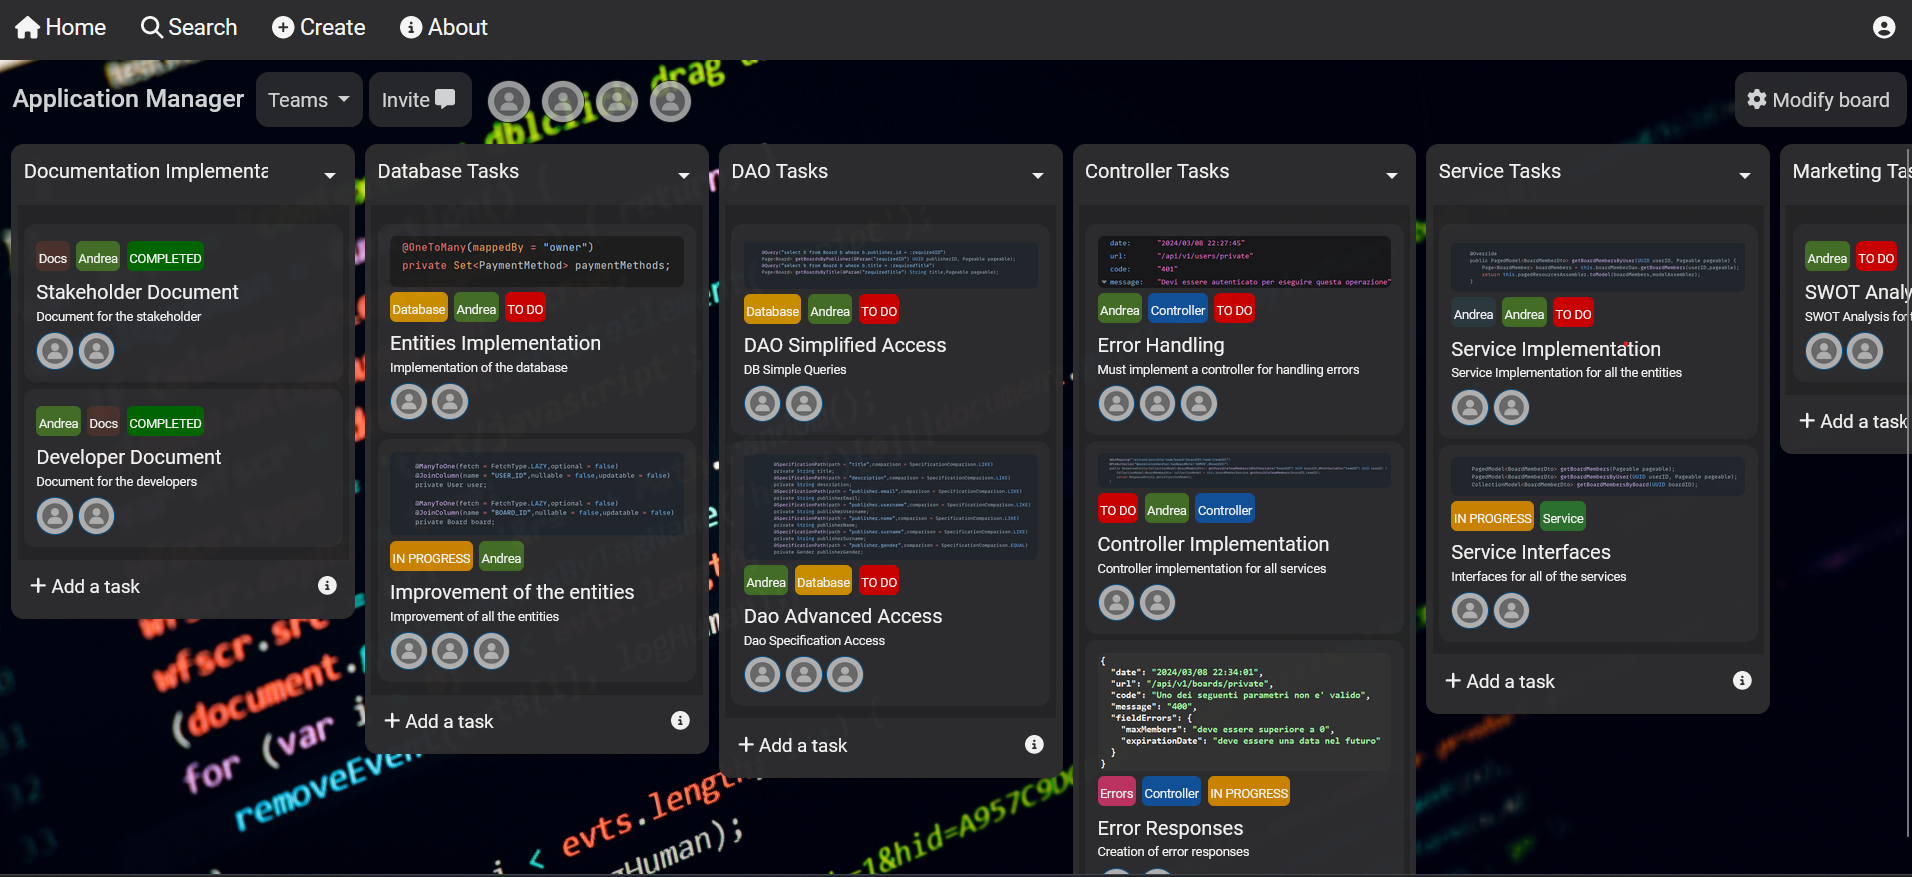
Task: Expand the DAO Tasks list menu
Action: [x=1038, y=175]
